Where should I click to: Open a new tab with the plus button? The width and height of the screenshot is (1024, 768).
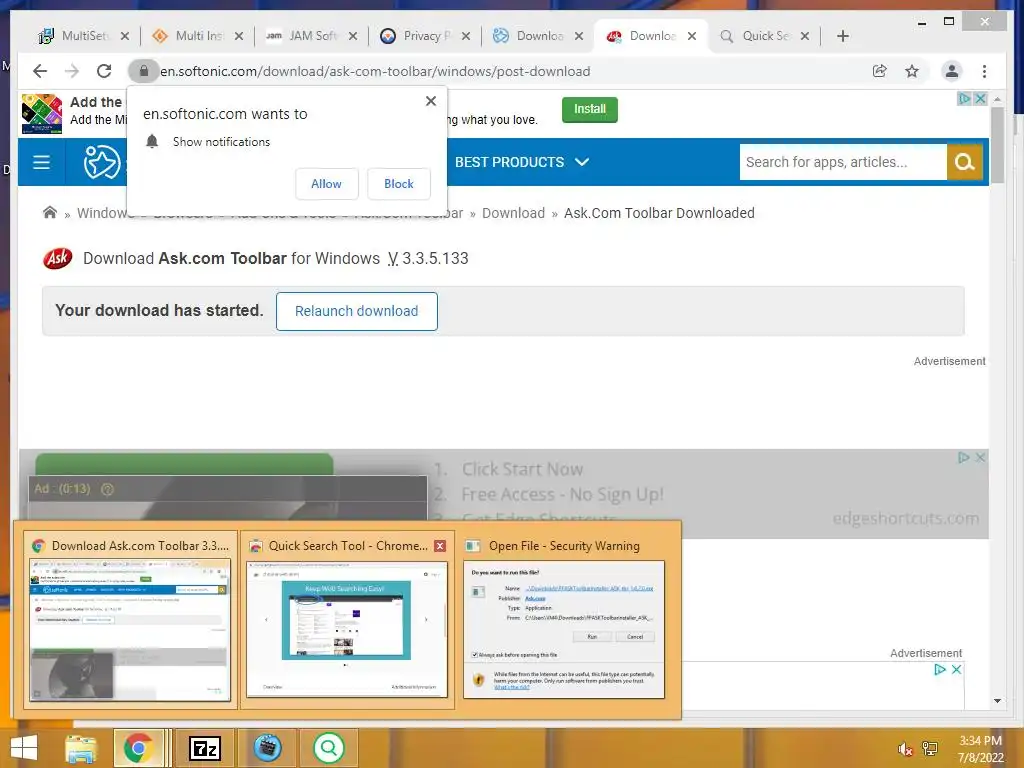[842, 36]
